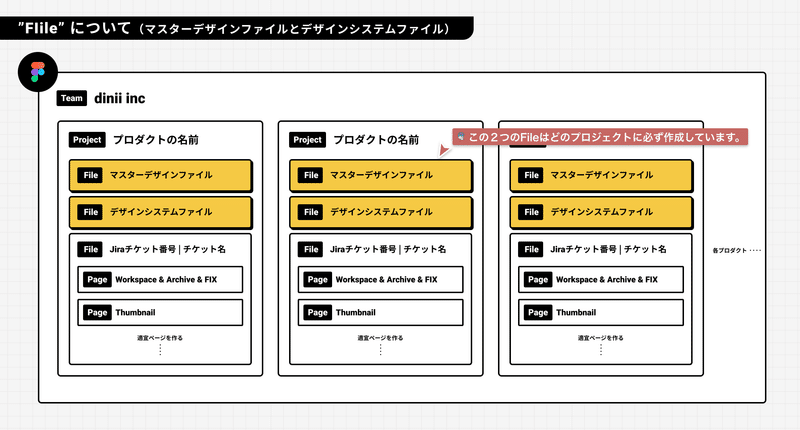Click the "各プロダクト" text
Screen dimensions: 800x430
click(729, 250)
